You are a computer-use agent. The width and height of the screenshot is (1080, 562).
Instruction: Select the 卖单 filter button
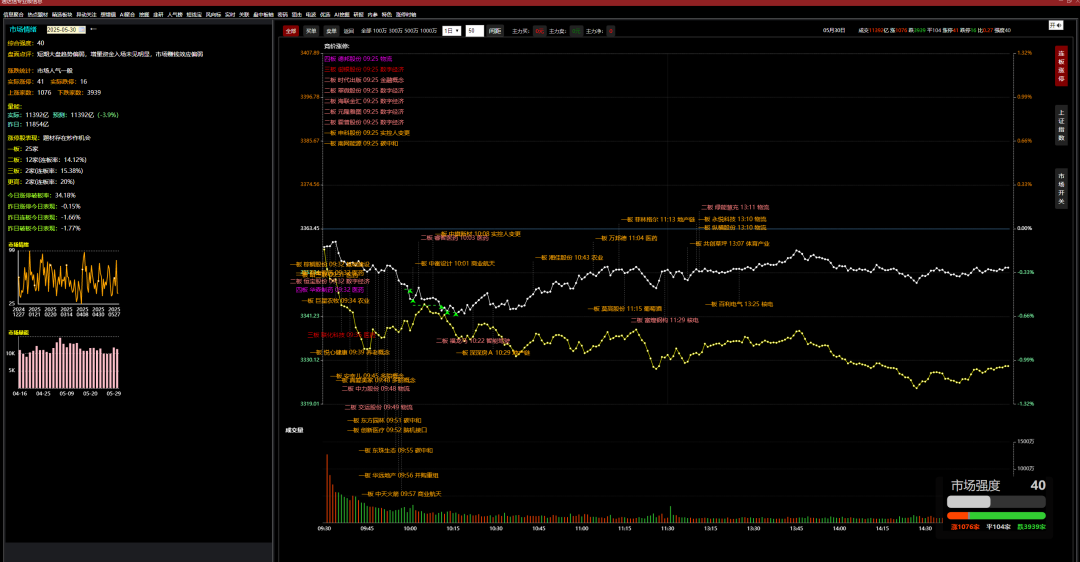pos(331,31)
